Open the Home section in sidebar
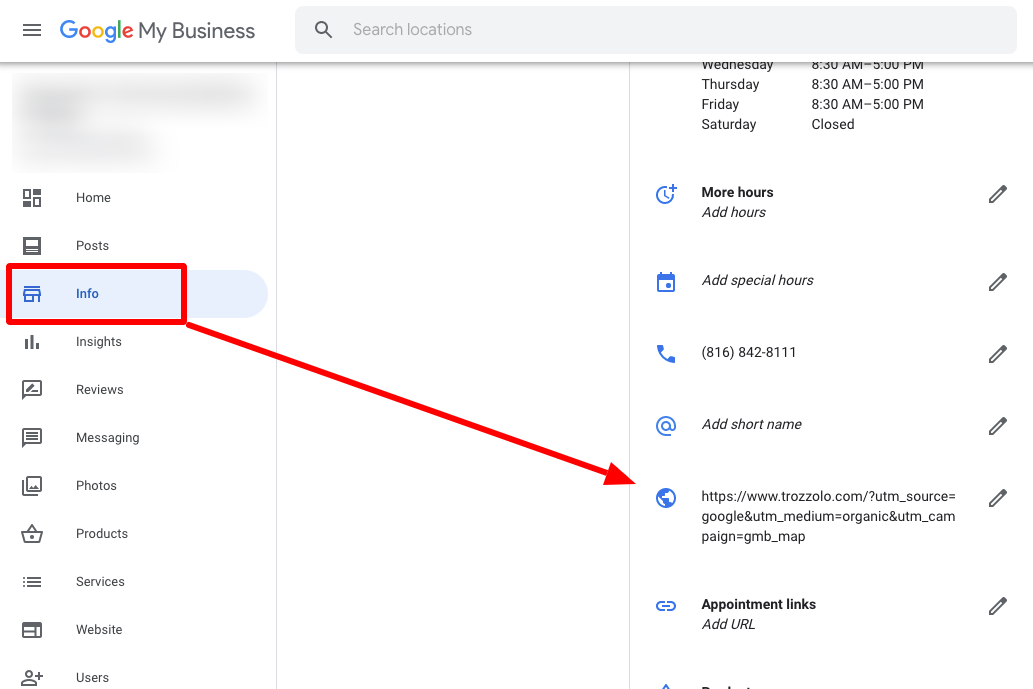Screen dimensions: 1033x689 pyautogui.click(x=93, y=198)
